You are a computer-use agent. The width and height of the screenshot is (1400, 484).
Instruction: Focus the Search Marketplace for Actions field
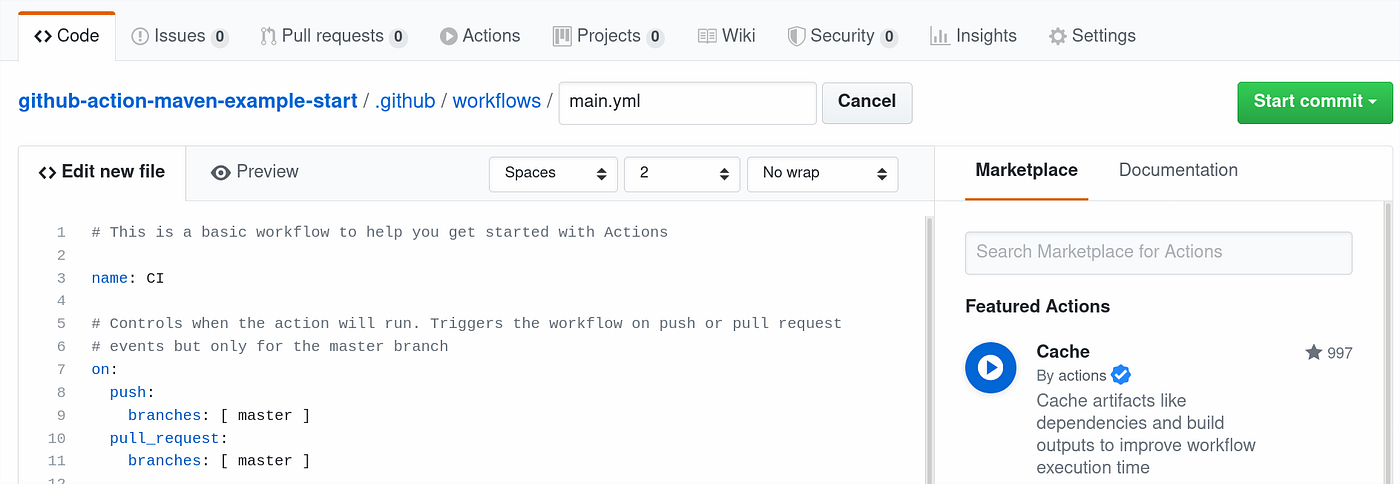[1158, 252]
